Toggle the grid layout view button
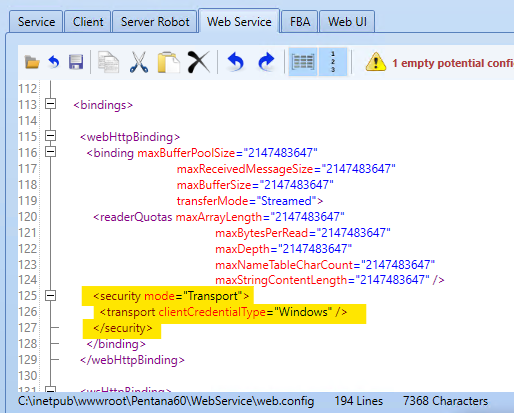 pos(303,62)
